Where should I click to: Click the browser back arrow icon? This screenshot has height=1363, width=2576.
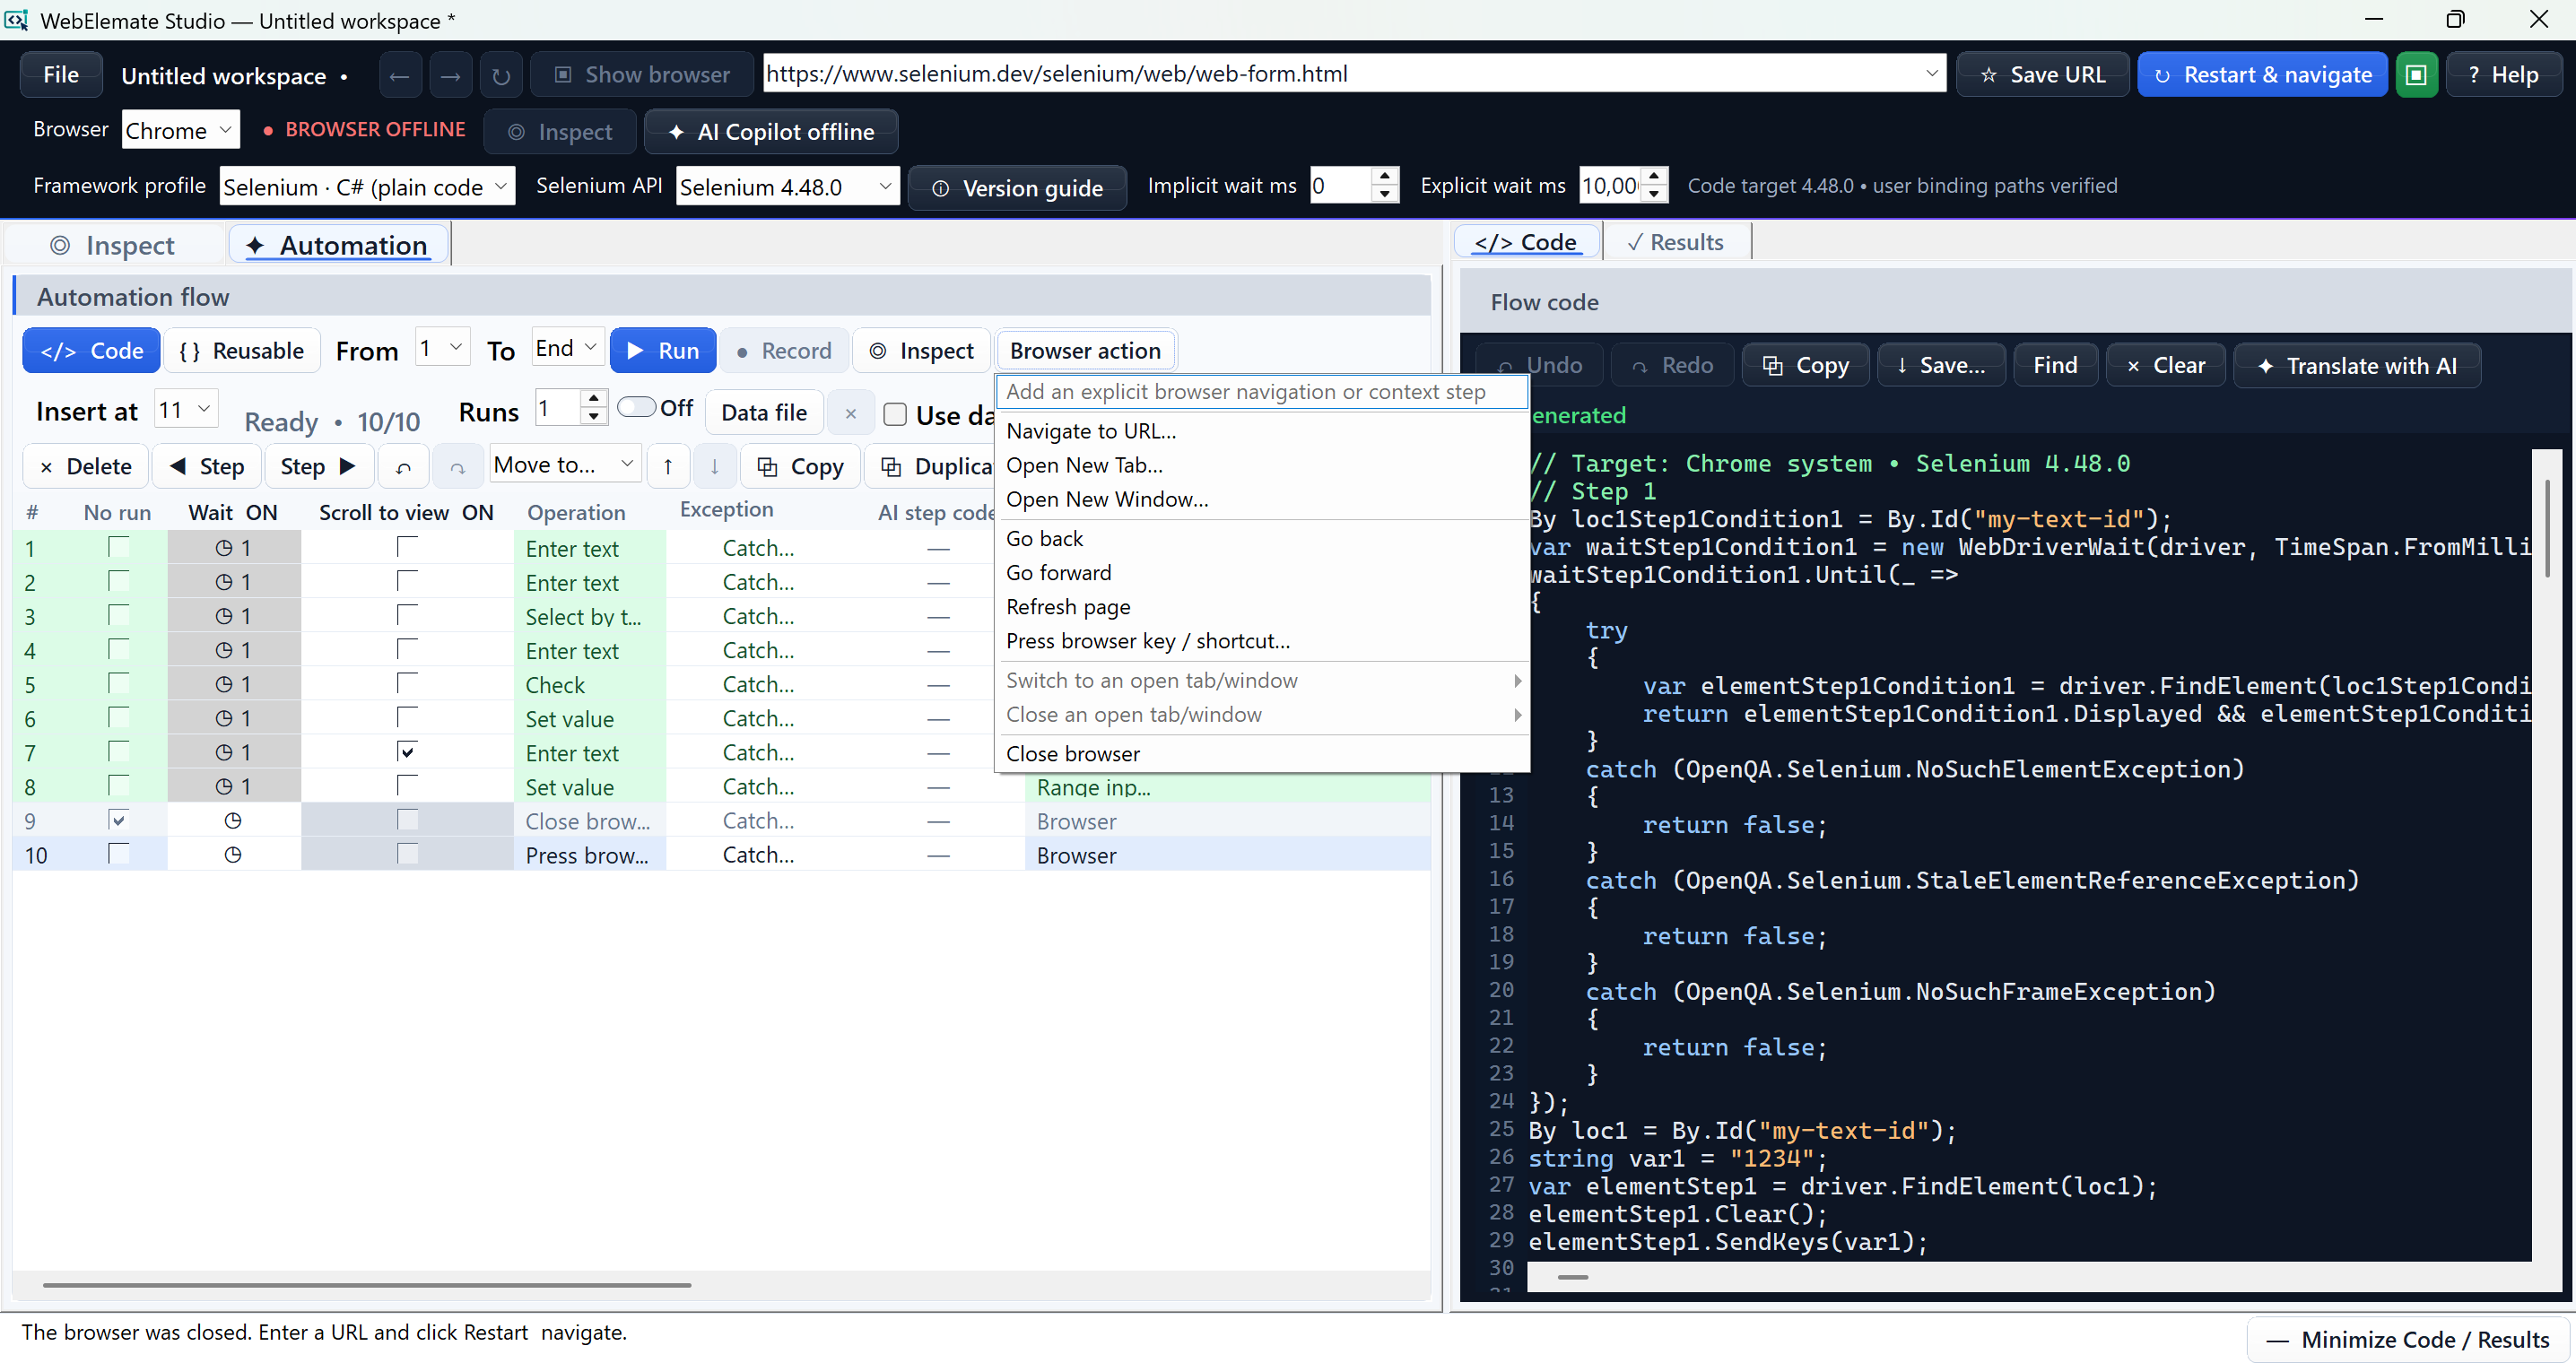click(x=399, y=76)
